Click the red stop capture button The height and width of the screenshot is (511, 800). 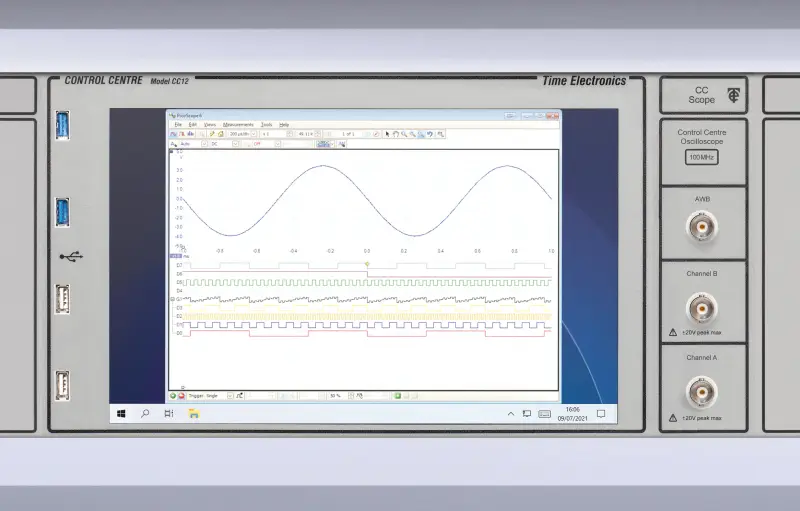[182, 395]
